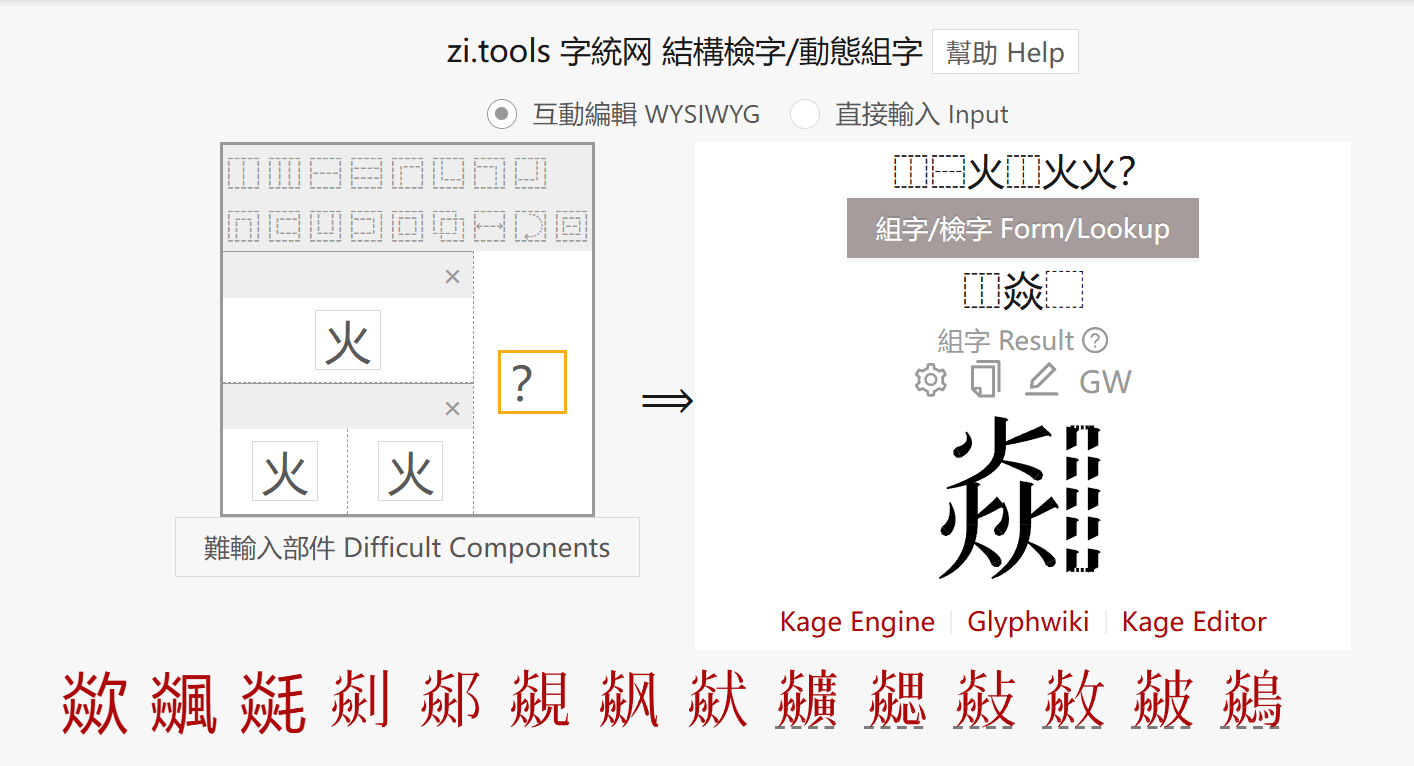
Task: Select the horizontal mirror transformation icon
Action: coord(490,226)
